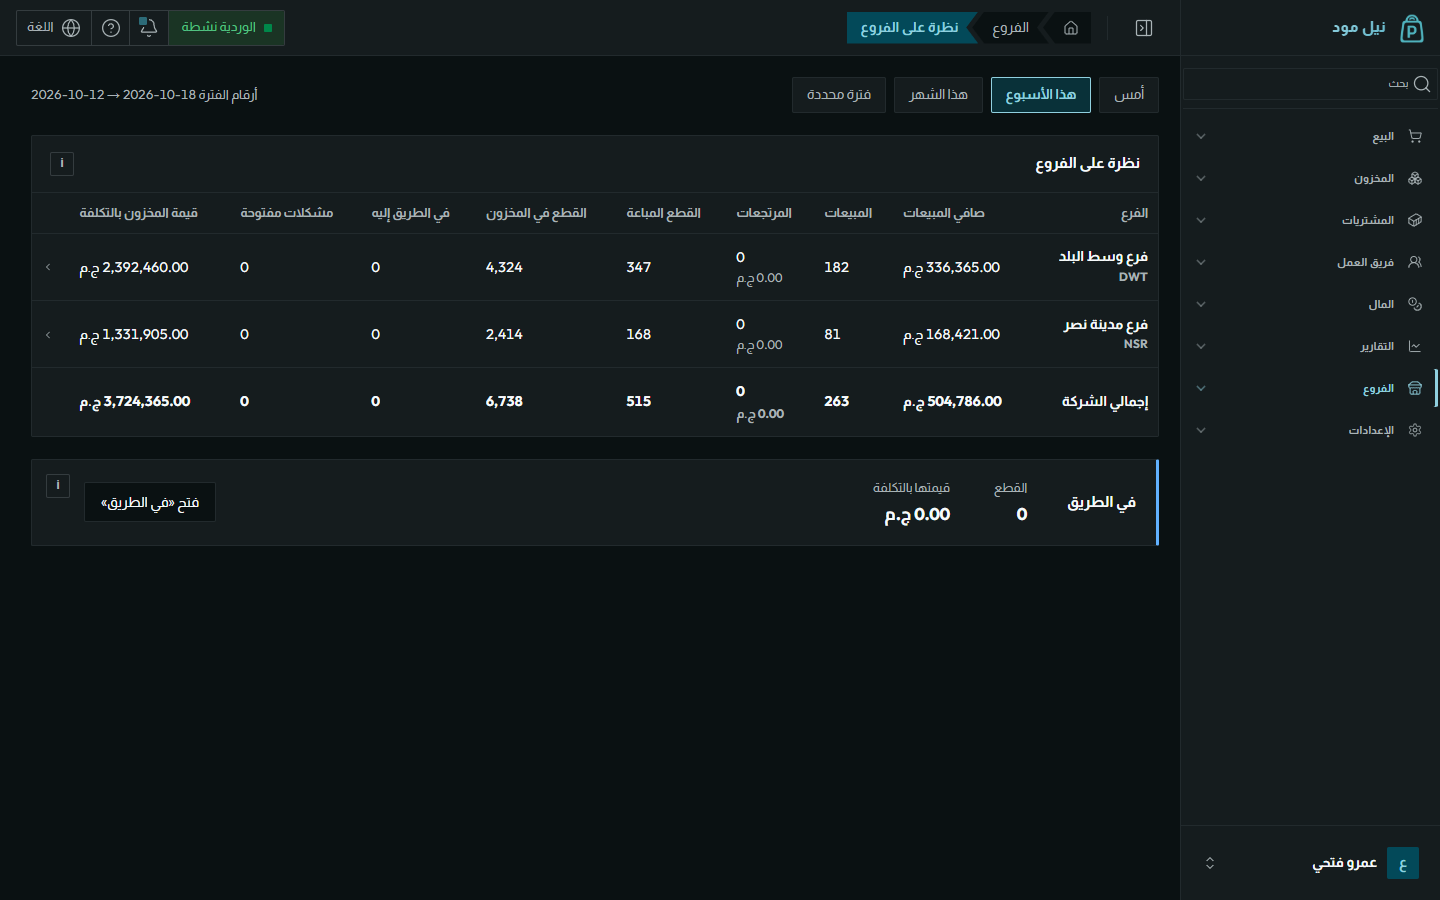Viewport: 1440px width, 900px height.
Task: Click the نظرة على الفروع breadcrumb item
Action: coord(909,28)
